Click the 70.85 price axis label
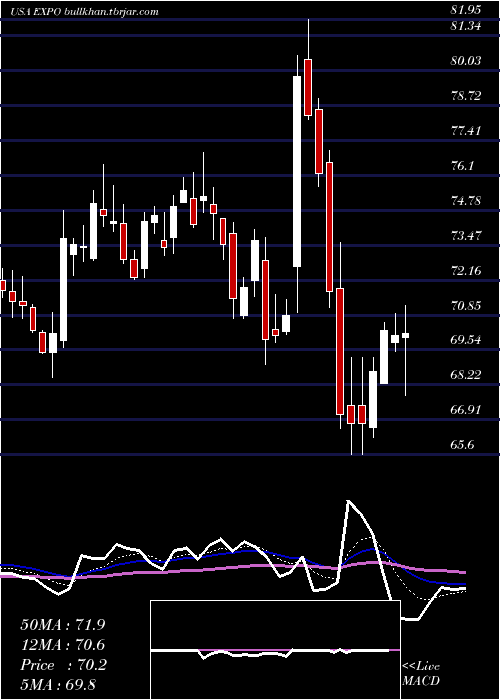500x700 pixels. pyautogui.click(x=466, y=306)
